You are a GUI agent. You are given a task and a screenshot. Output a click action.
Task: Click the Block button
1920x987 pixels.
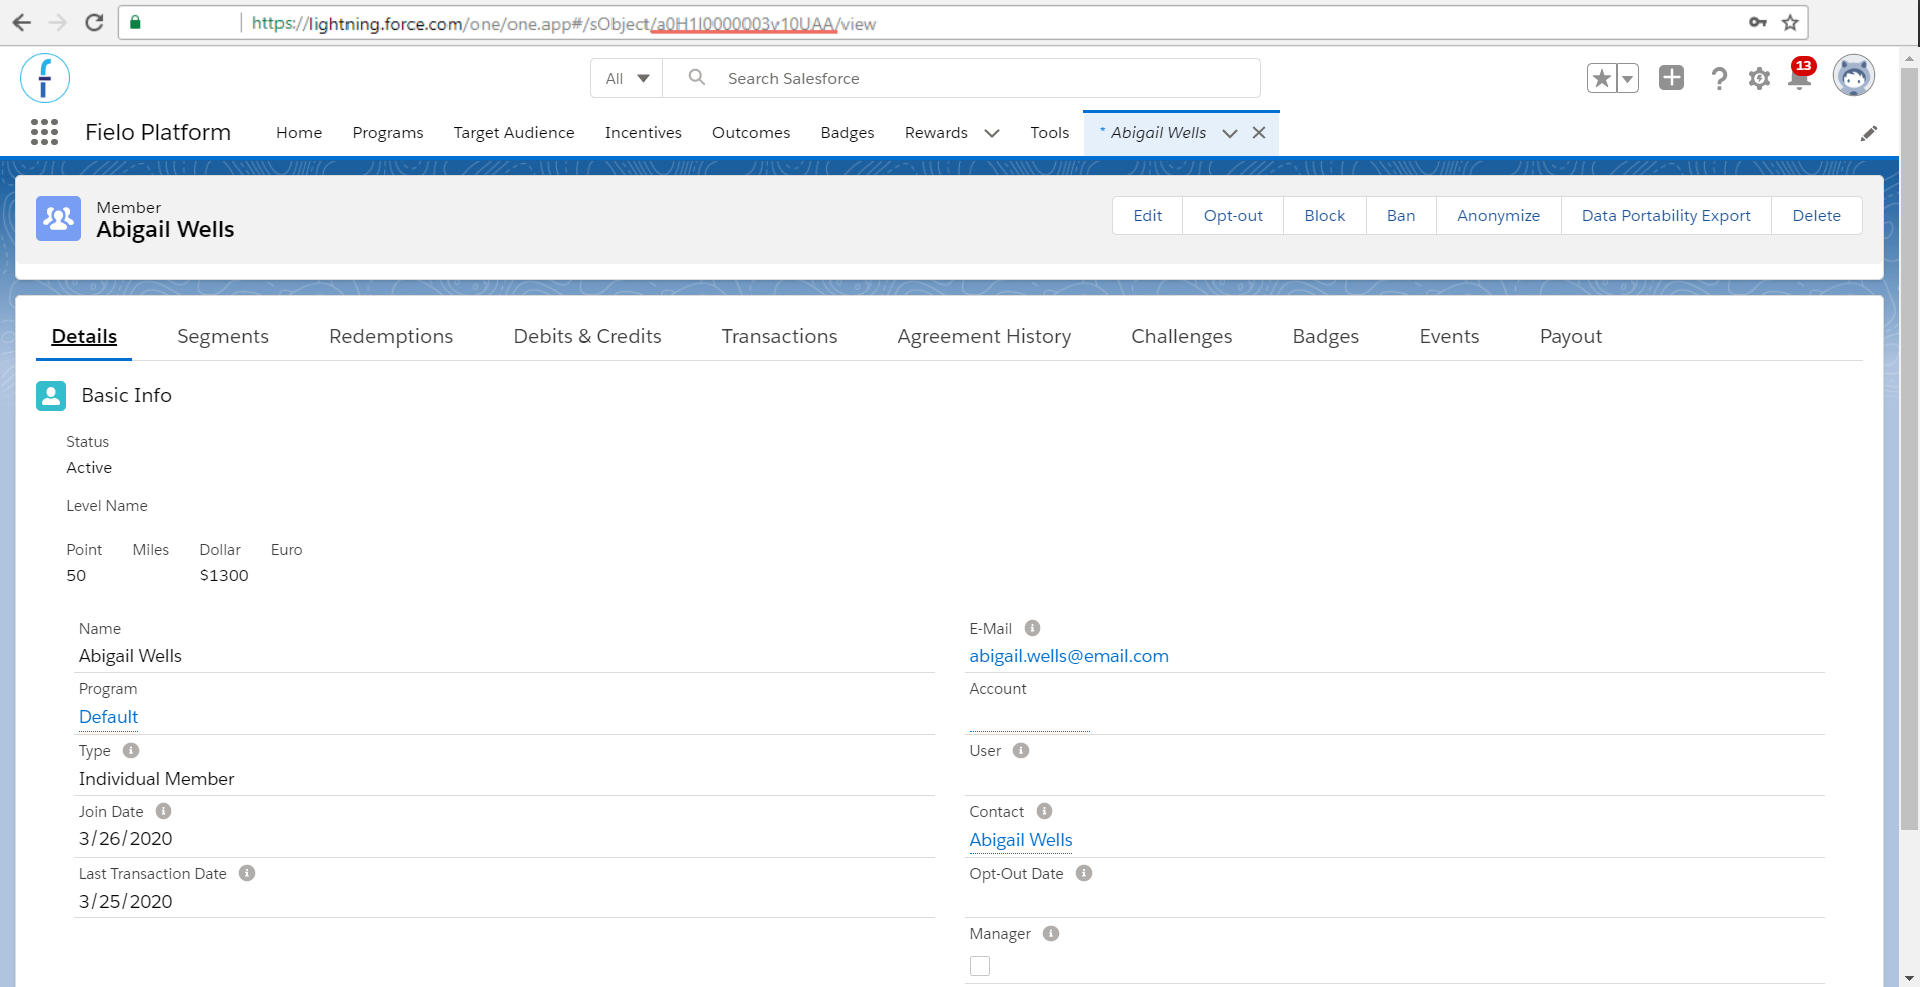tap(1325, 215)
